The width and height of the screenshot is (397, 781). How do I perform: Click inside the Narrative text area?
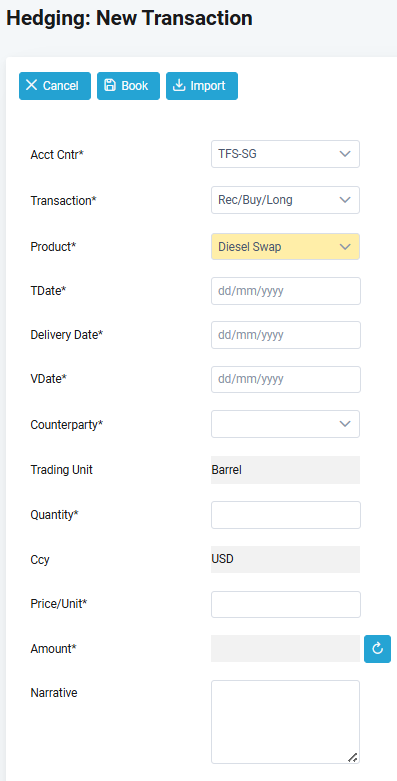coord(285,722)
